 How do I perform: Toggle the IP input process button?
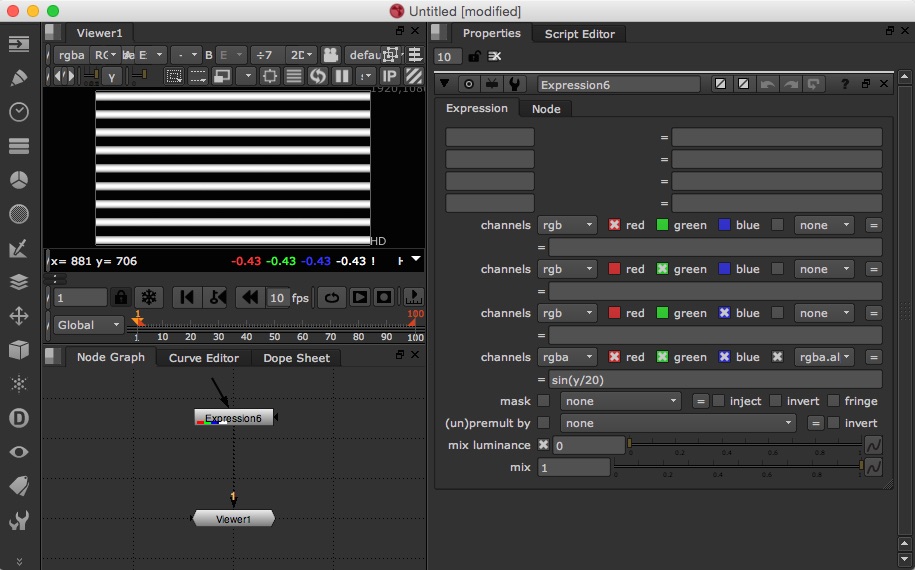point(390,76)
